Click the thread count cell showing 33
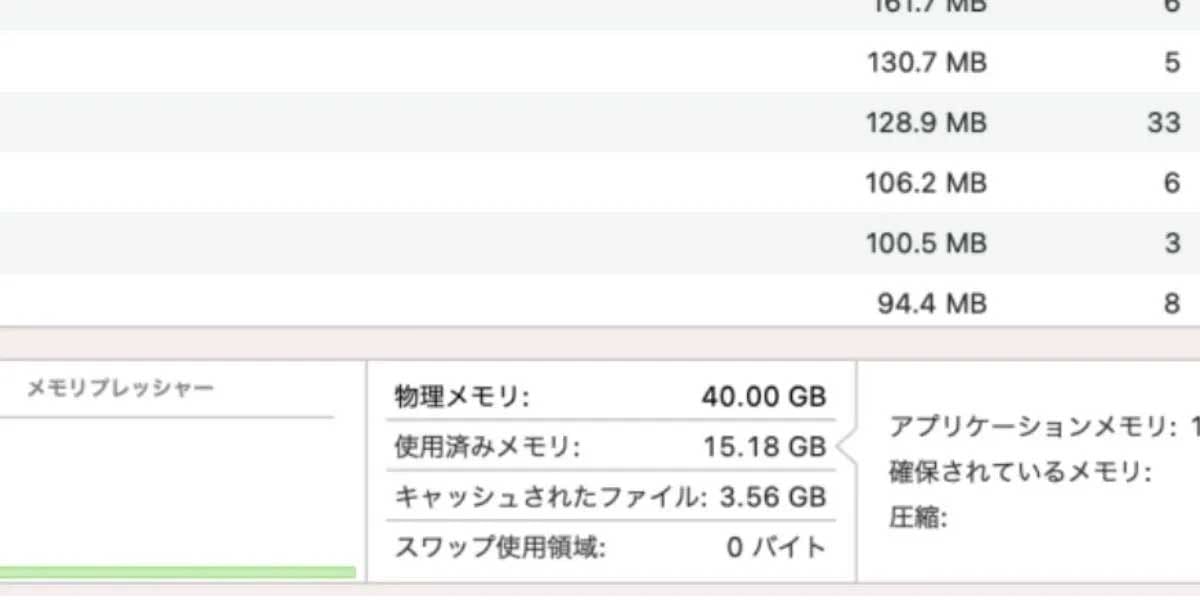1200x600 pixels. point(1163,123)
